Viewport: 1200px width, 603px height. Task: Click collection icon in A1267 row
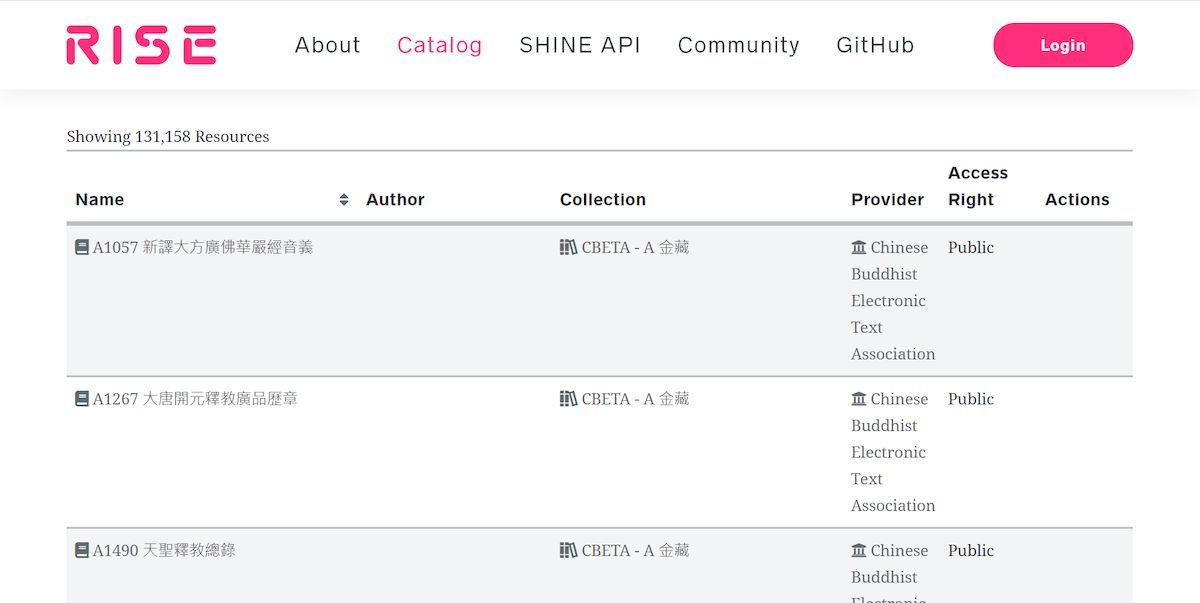(568, 399)
